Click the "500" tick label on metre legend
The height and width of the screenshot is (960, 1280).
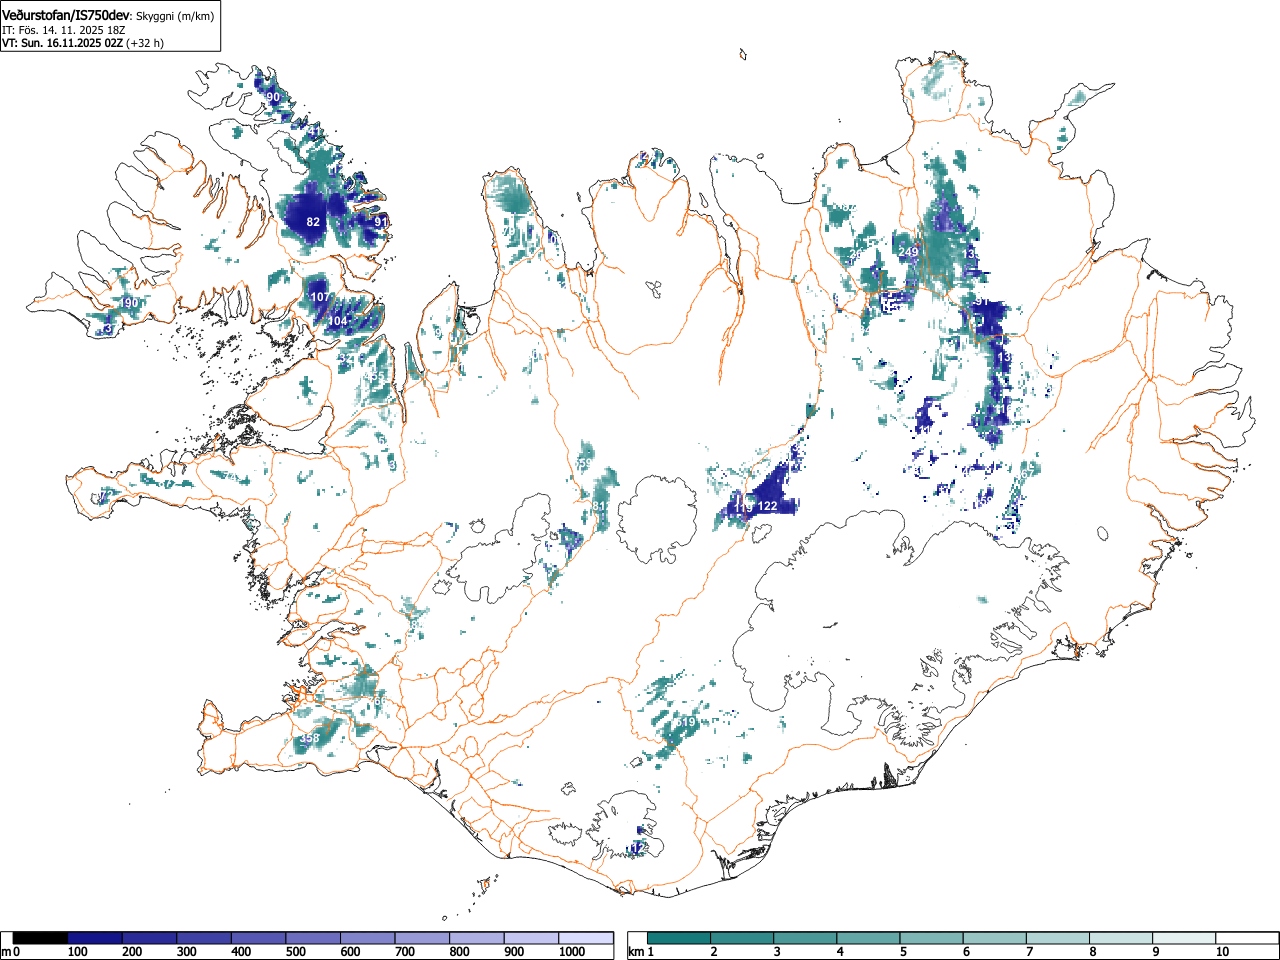click(x=296, y=952)
